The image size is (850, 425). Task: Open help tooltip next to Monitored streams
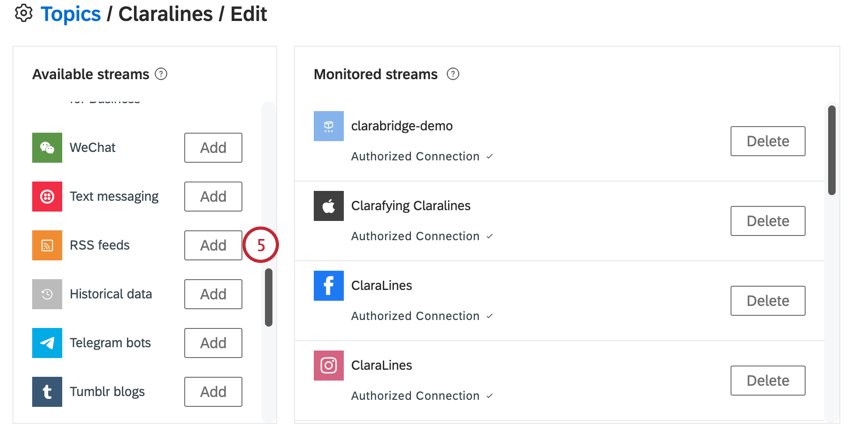(x=453, y=74)
